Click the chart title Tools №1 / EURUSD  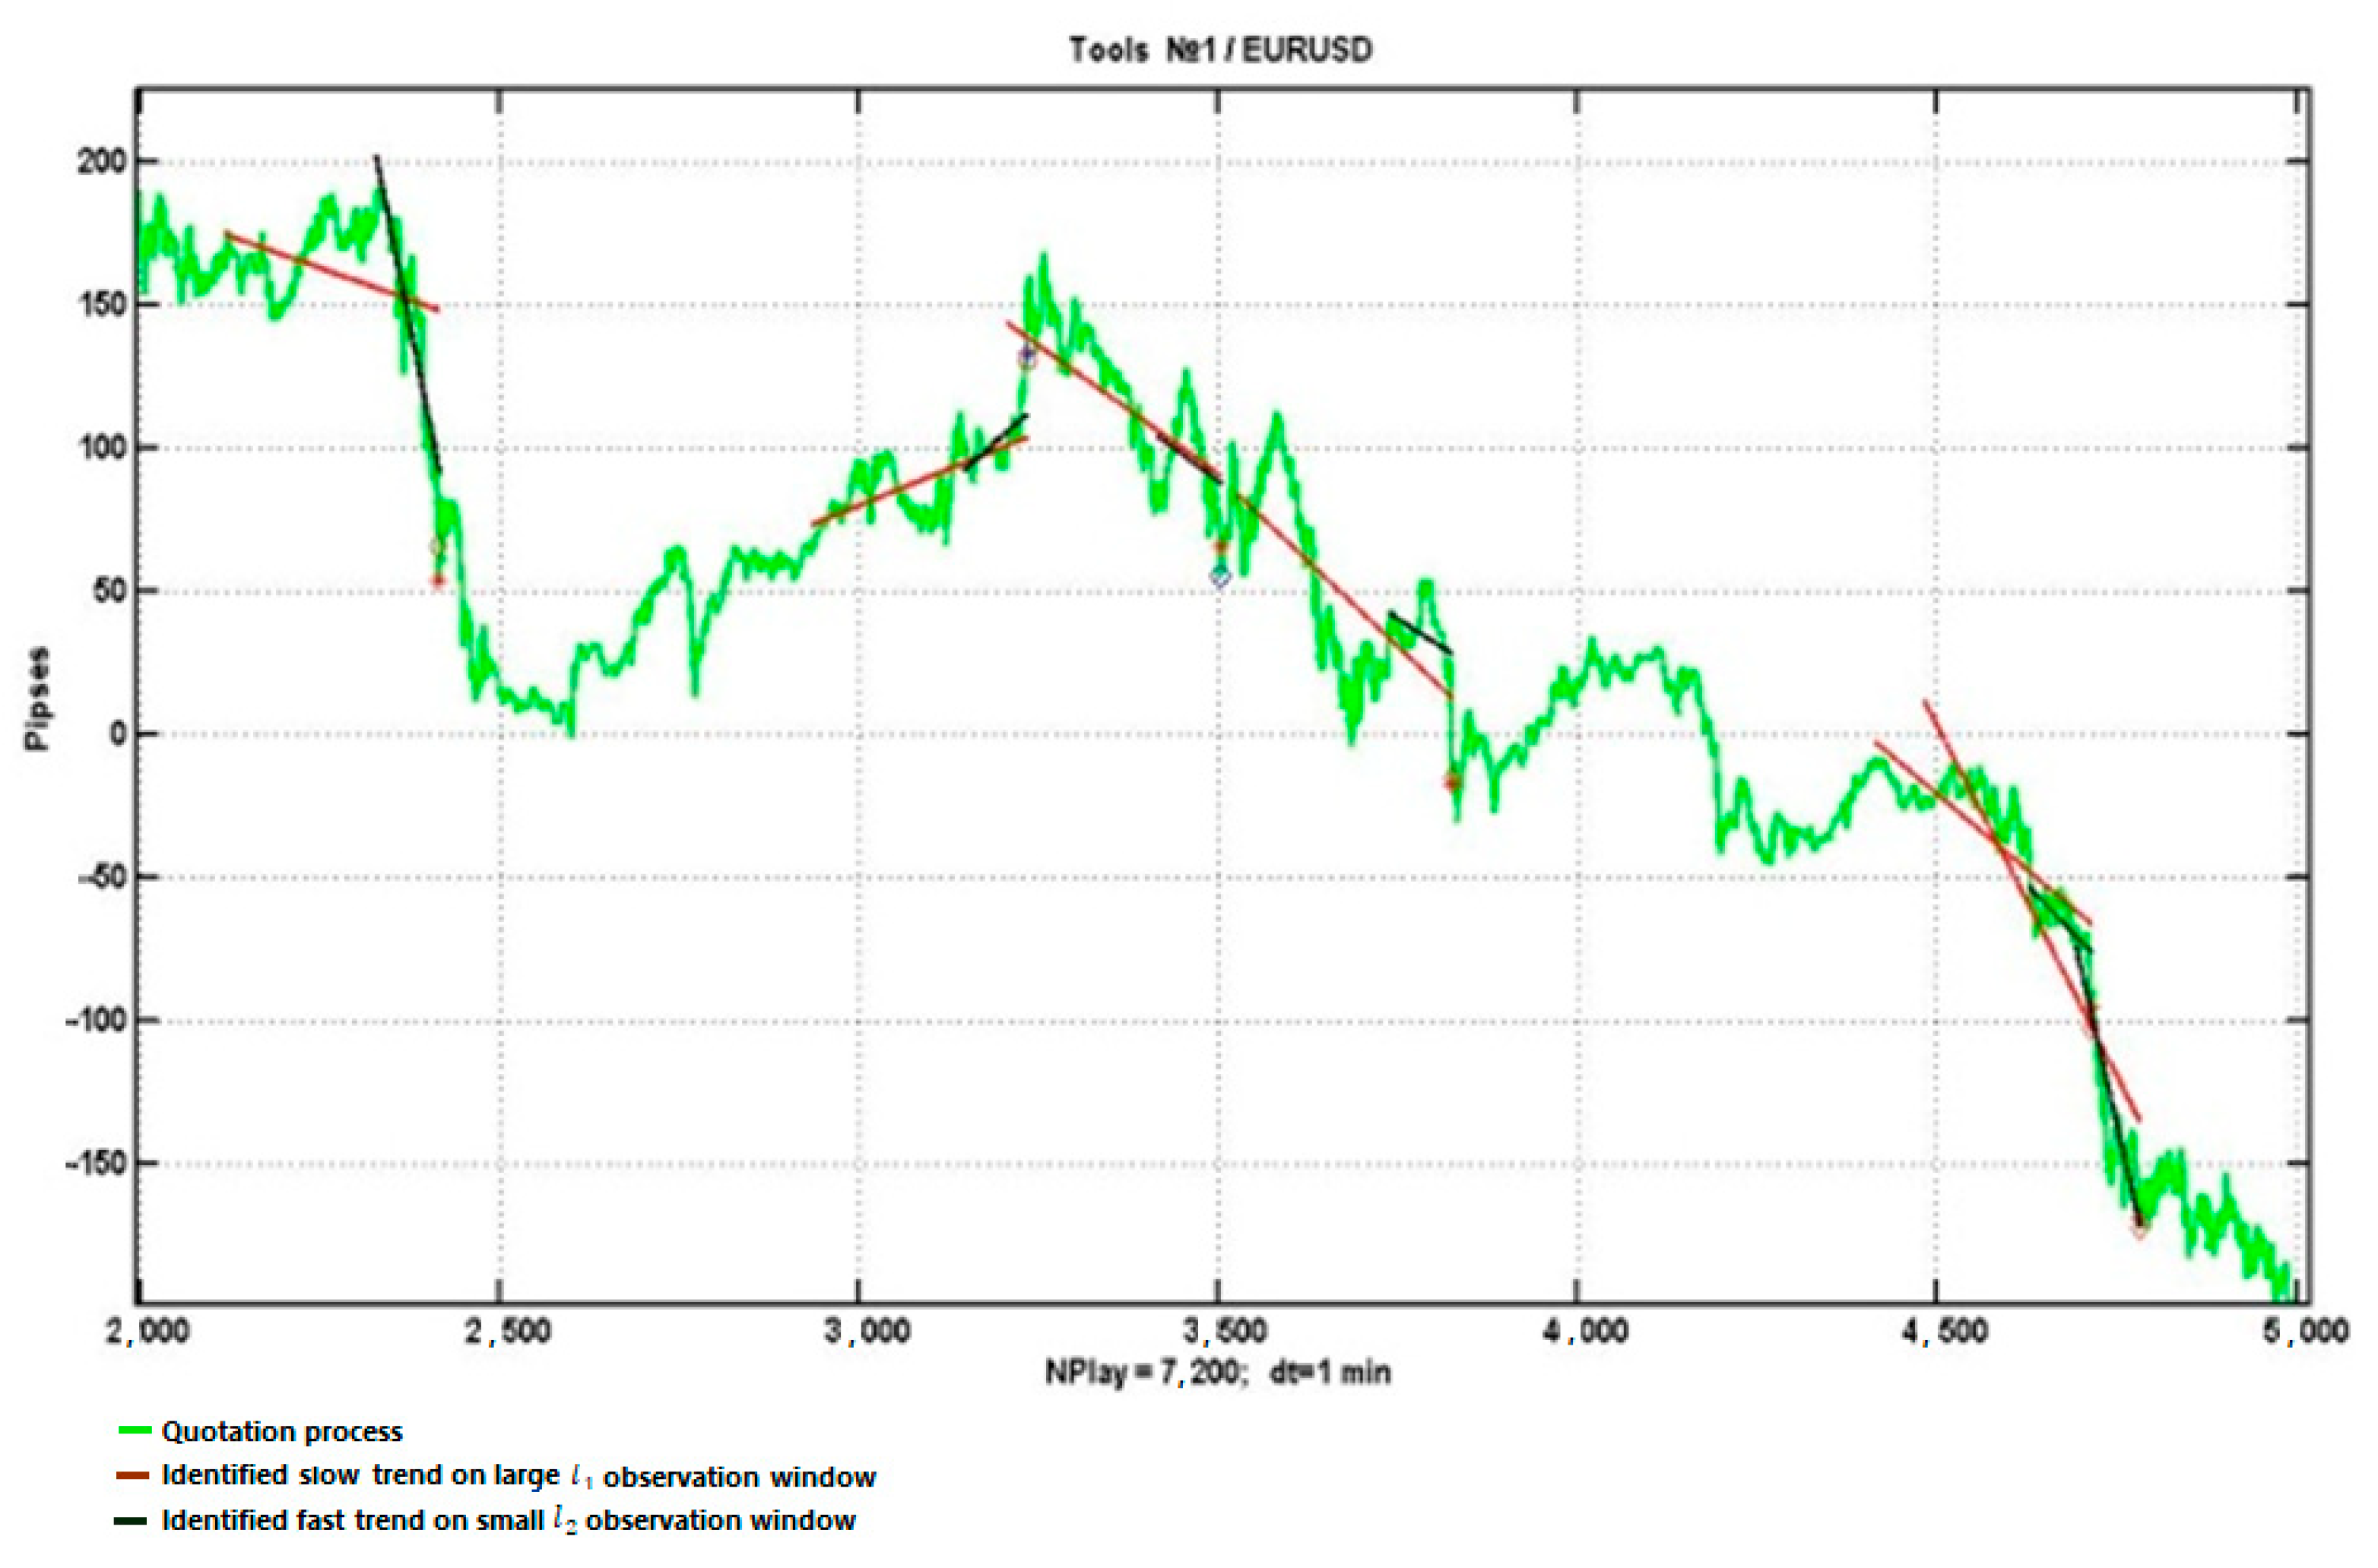tap(1220, 50)
